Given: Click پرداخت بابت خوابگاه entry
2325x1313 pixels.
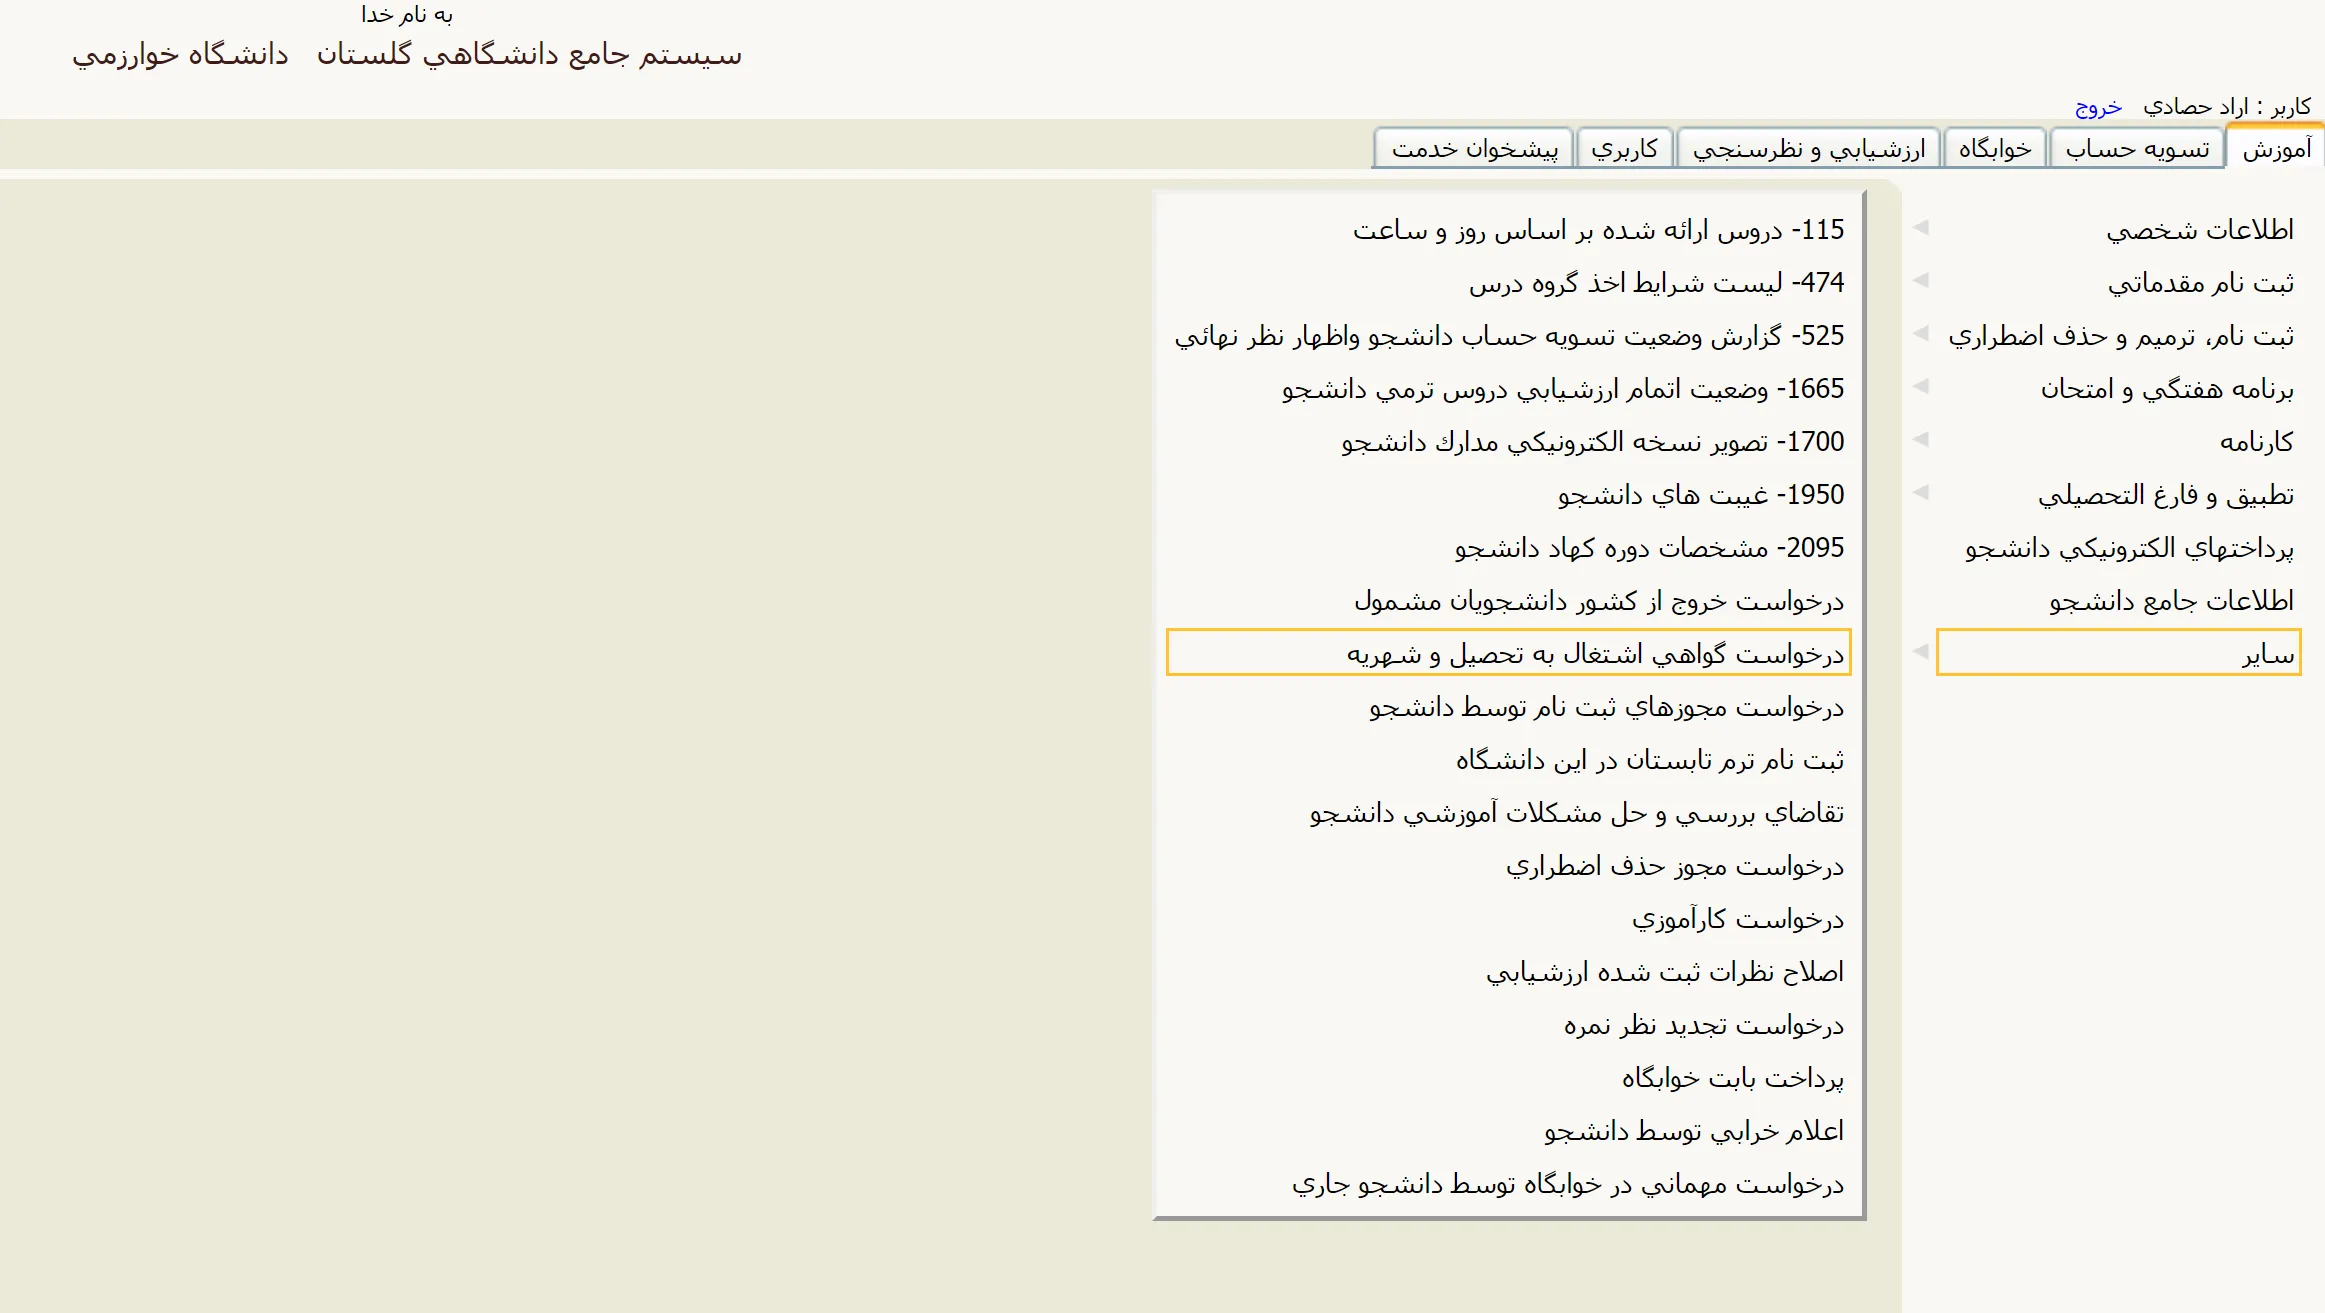Looking at the screenshot, I should pos(1732,1078).
